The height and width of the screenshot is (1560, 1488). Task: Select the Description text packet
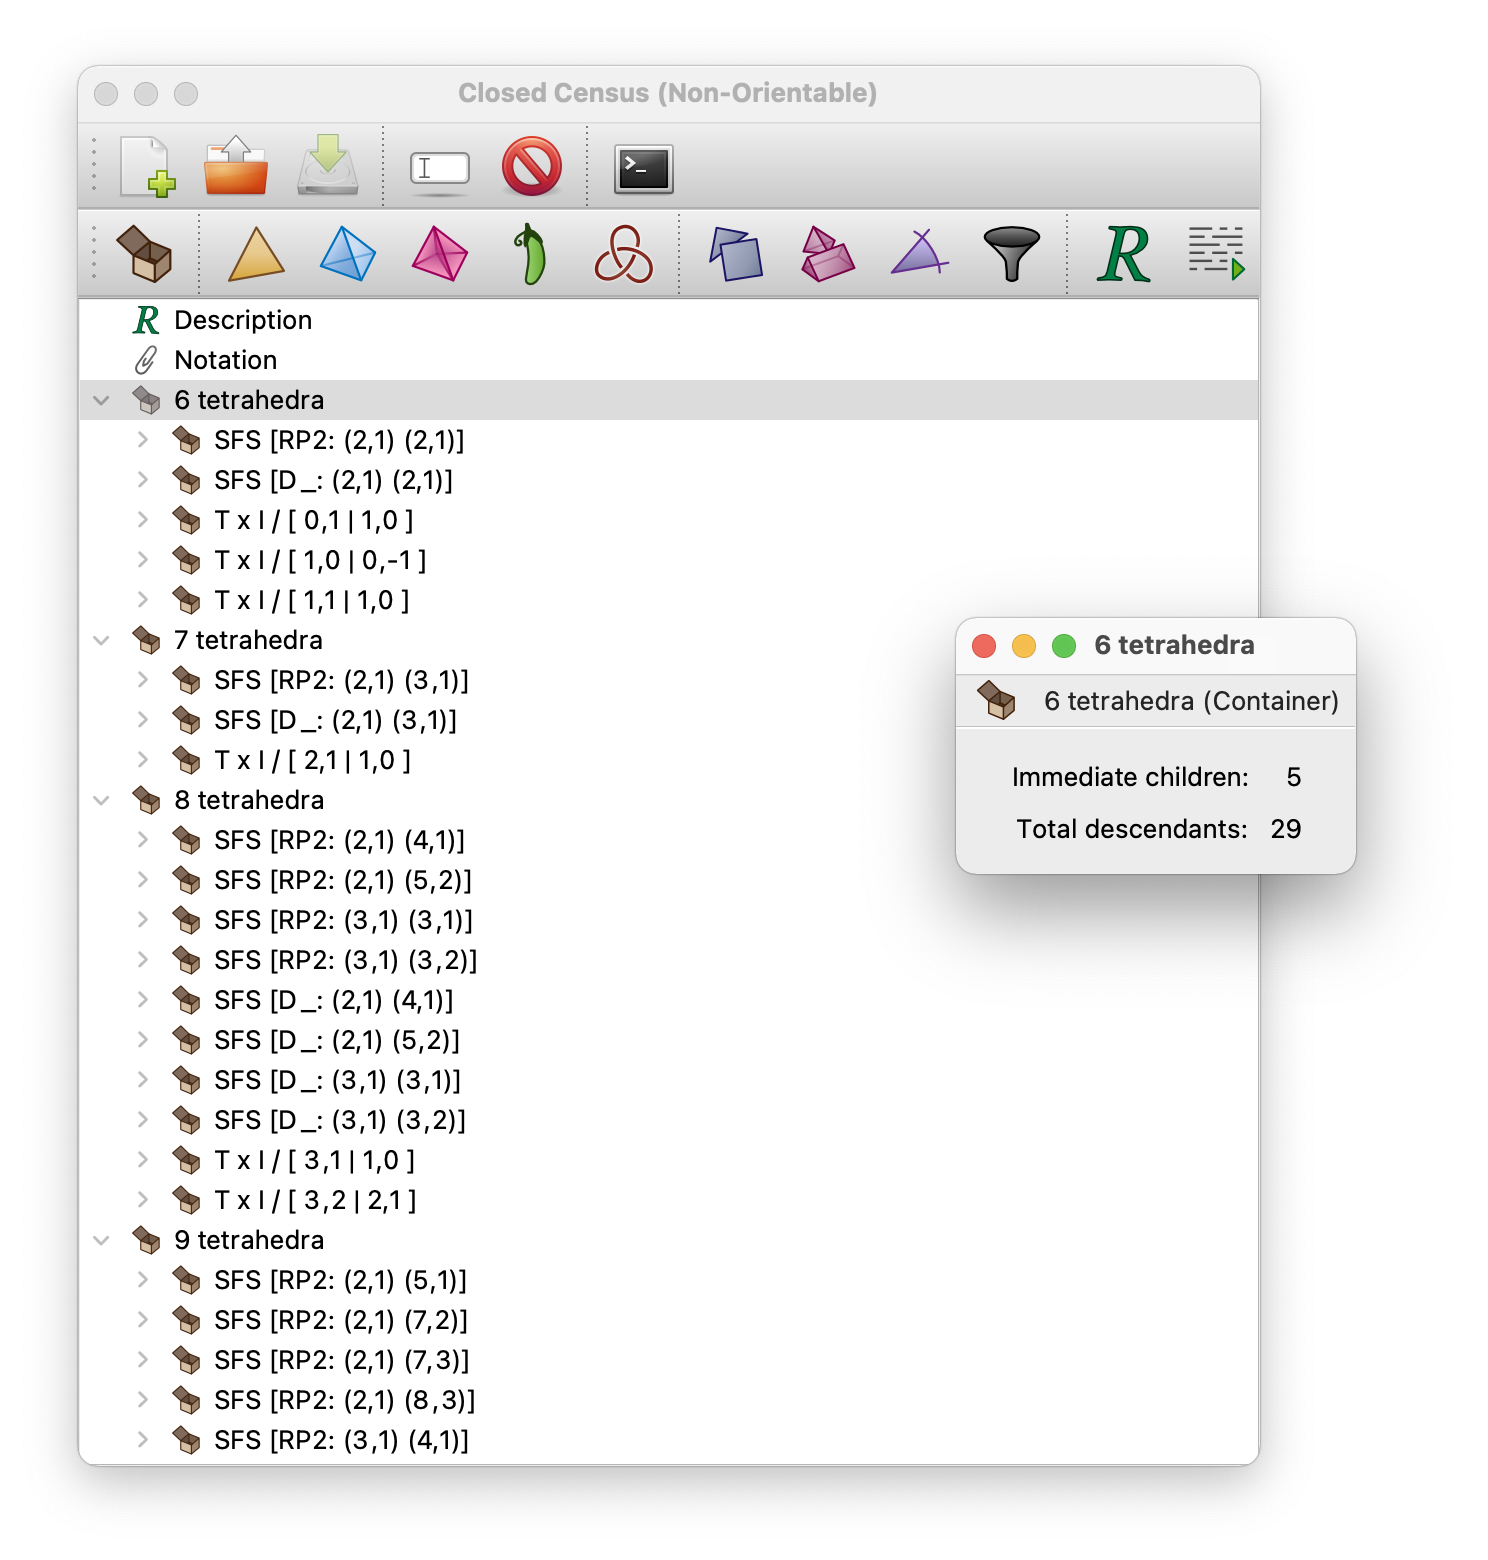[242, 320]
